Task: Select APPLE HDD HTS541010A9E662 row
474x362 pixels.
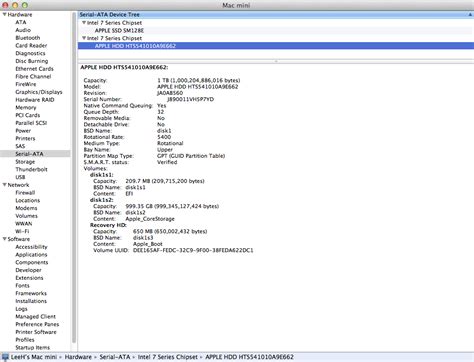Action: click(x=276, y=46)
